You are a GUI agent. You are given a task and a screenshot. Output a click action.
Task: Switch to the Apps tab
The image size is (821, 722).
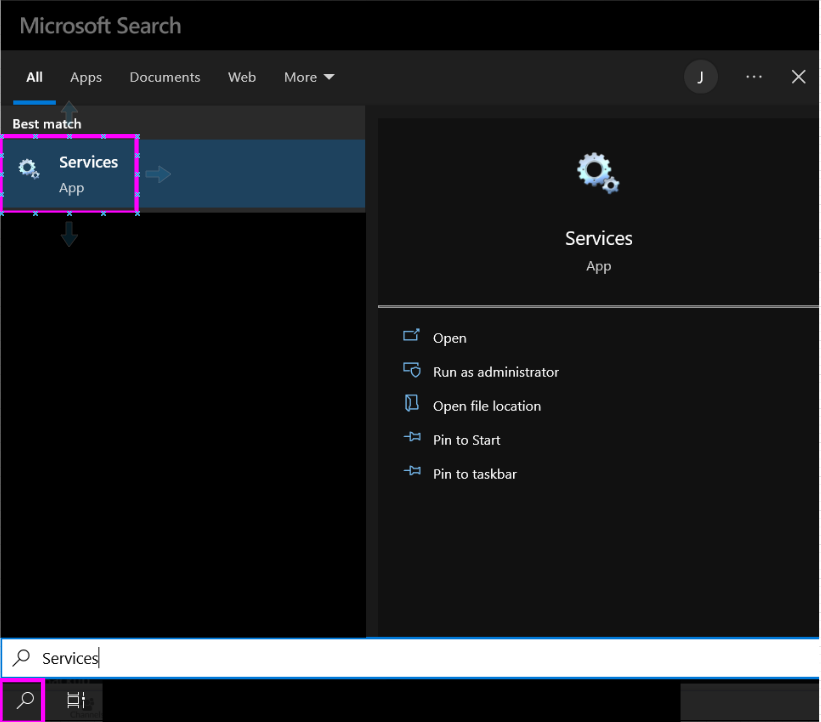86,77
